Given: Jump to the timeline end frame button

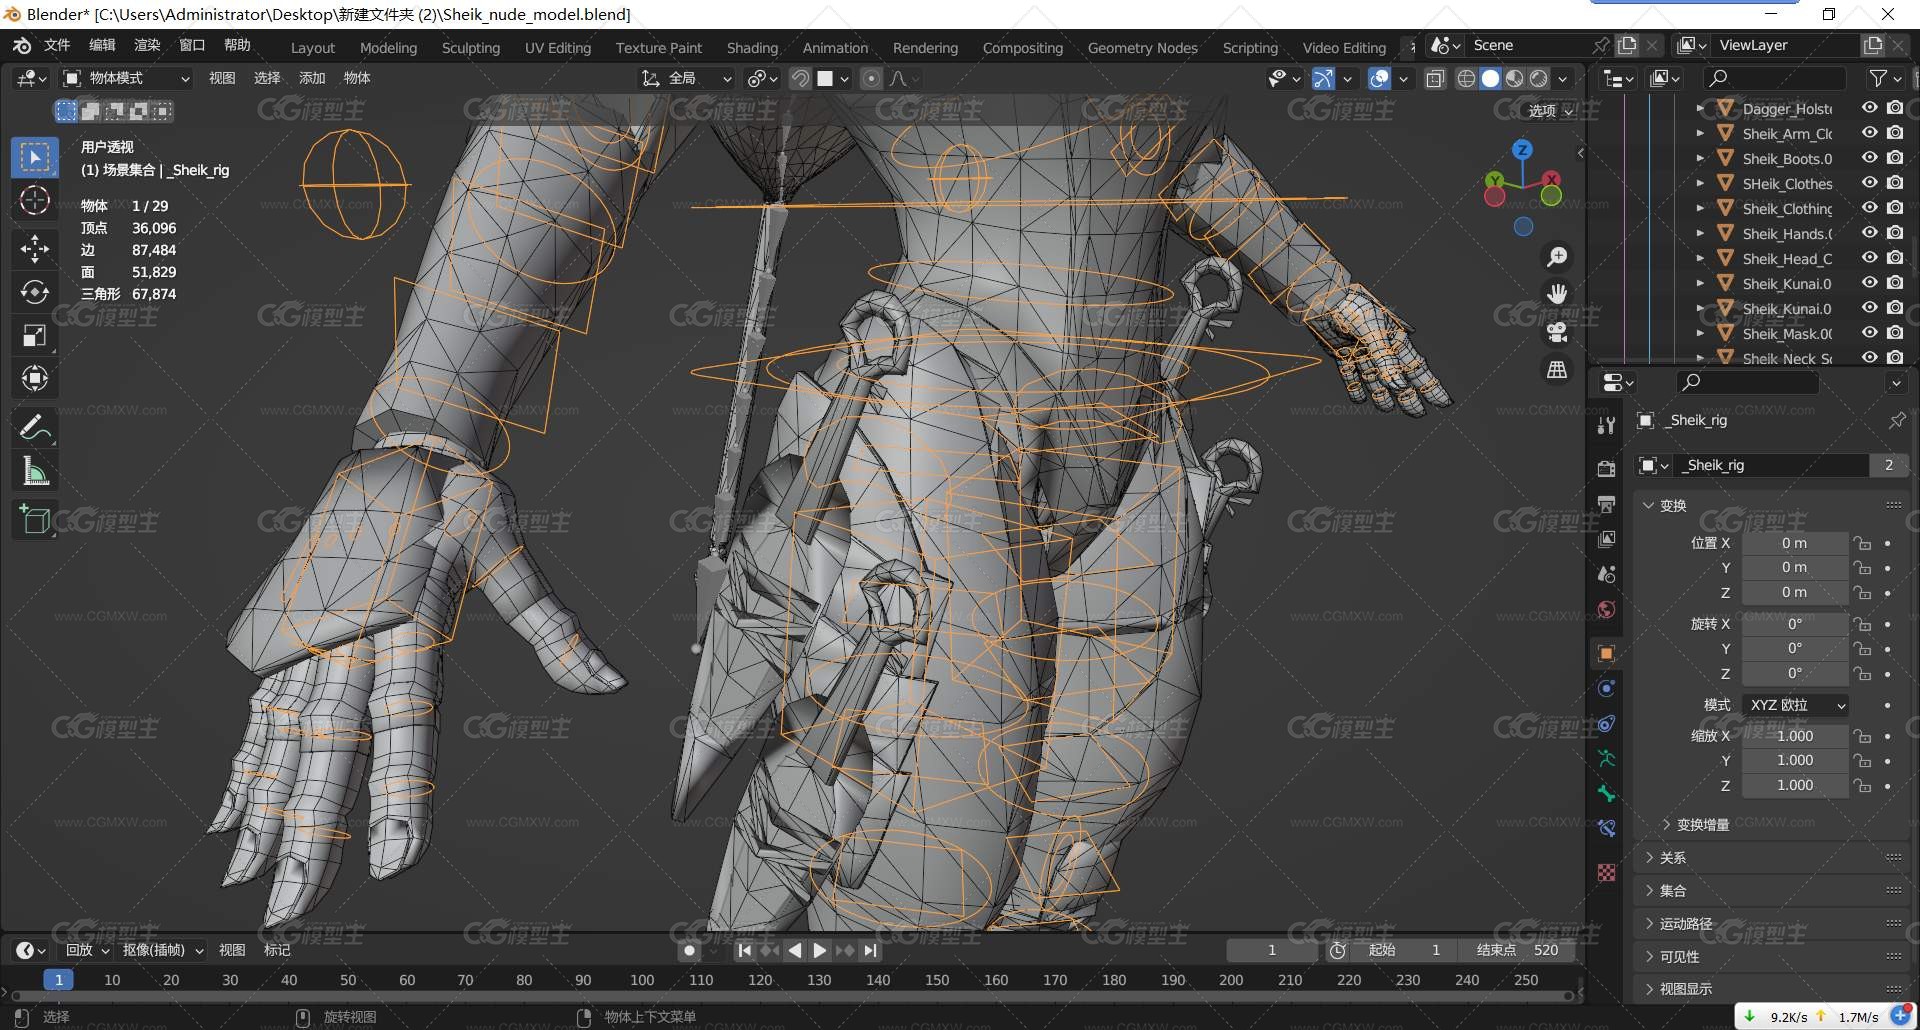Looking at the screenshot, I should coord(870,951).
